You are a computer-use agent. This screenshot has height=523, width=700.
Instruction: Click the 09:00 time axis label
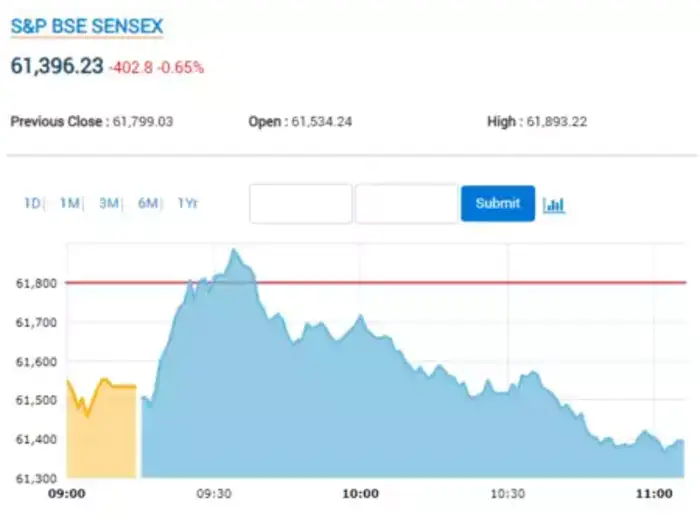tap(67, 493)
